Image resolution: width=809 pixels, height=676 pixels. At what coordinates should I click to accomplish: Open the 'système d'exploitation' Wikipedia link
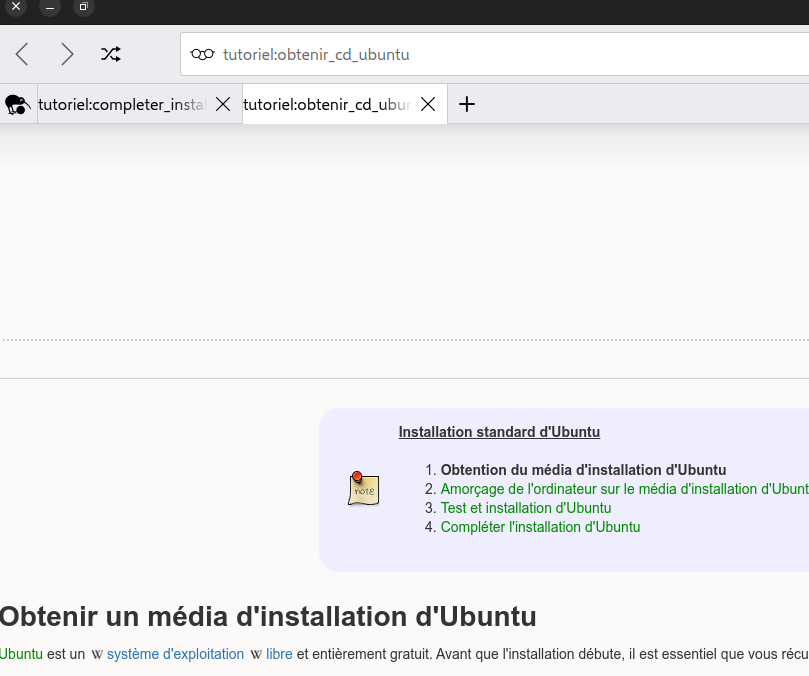click(175, 654)
